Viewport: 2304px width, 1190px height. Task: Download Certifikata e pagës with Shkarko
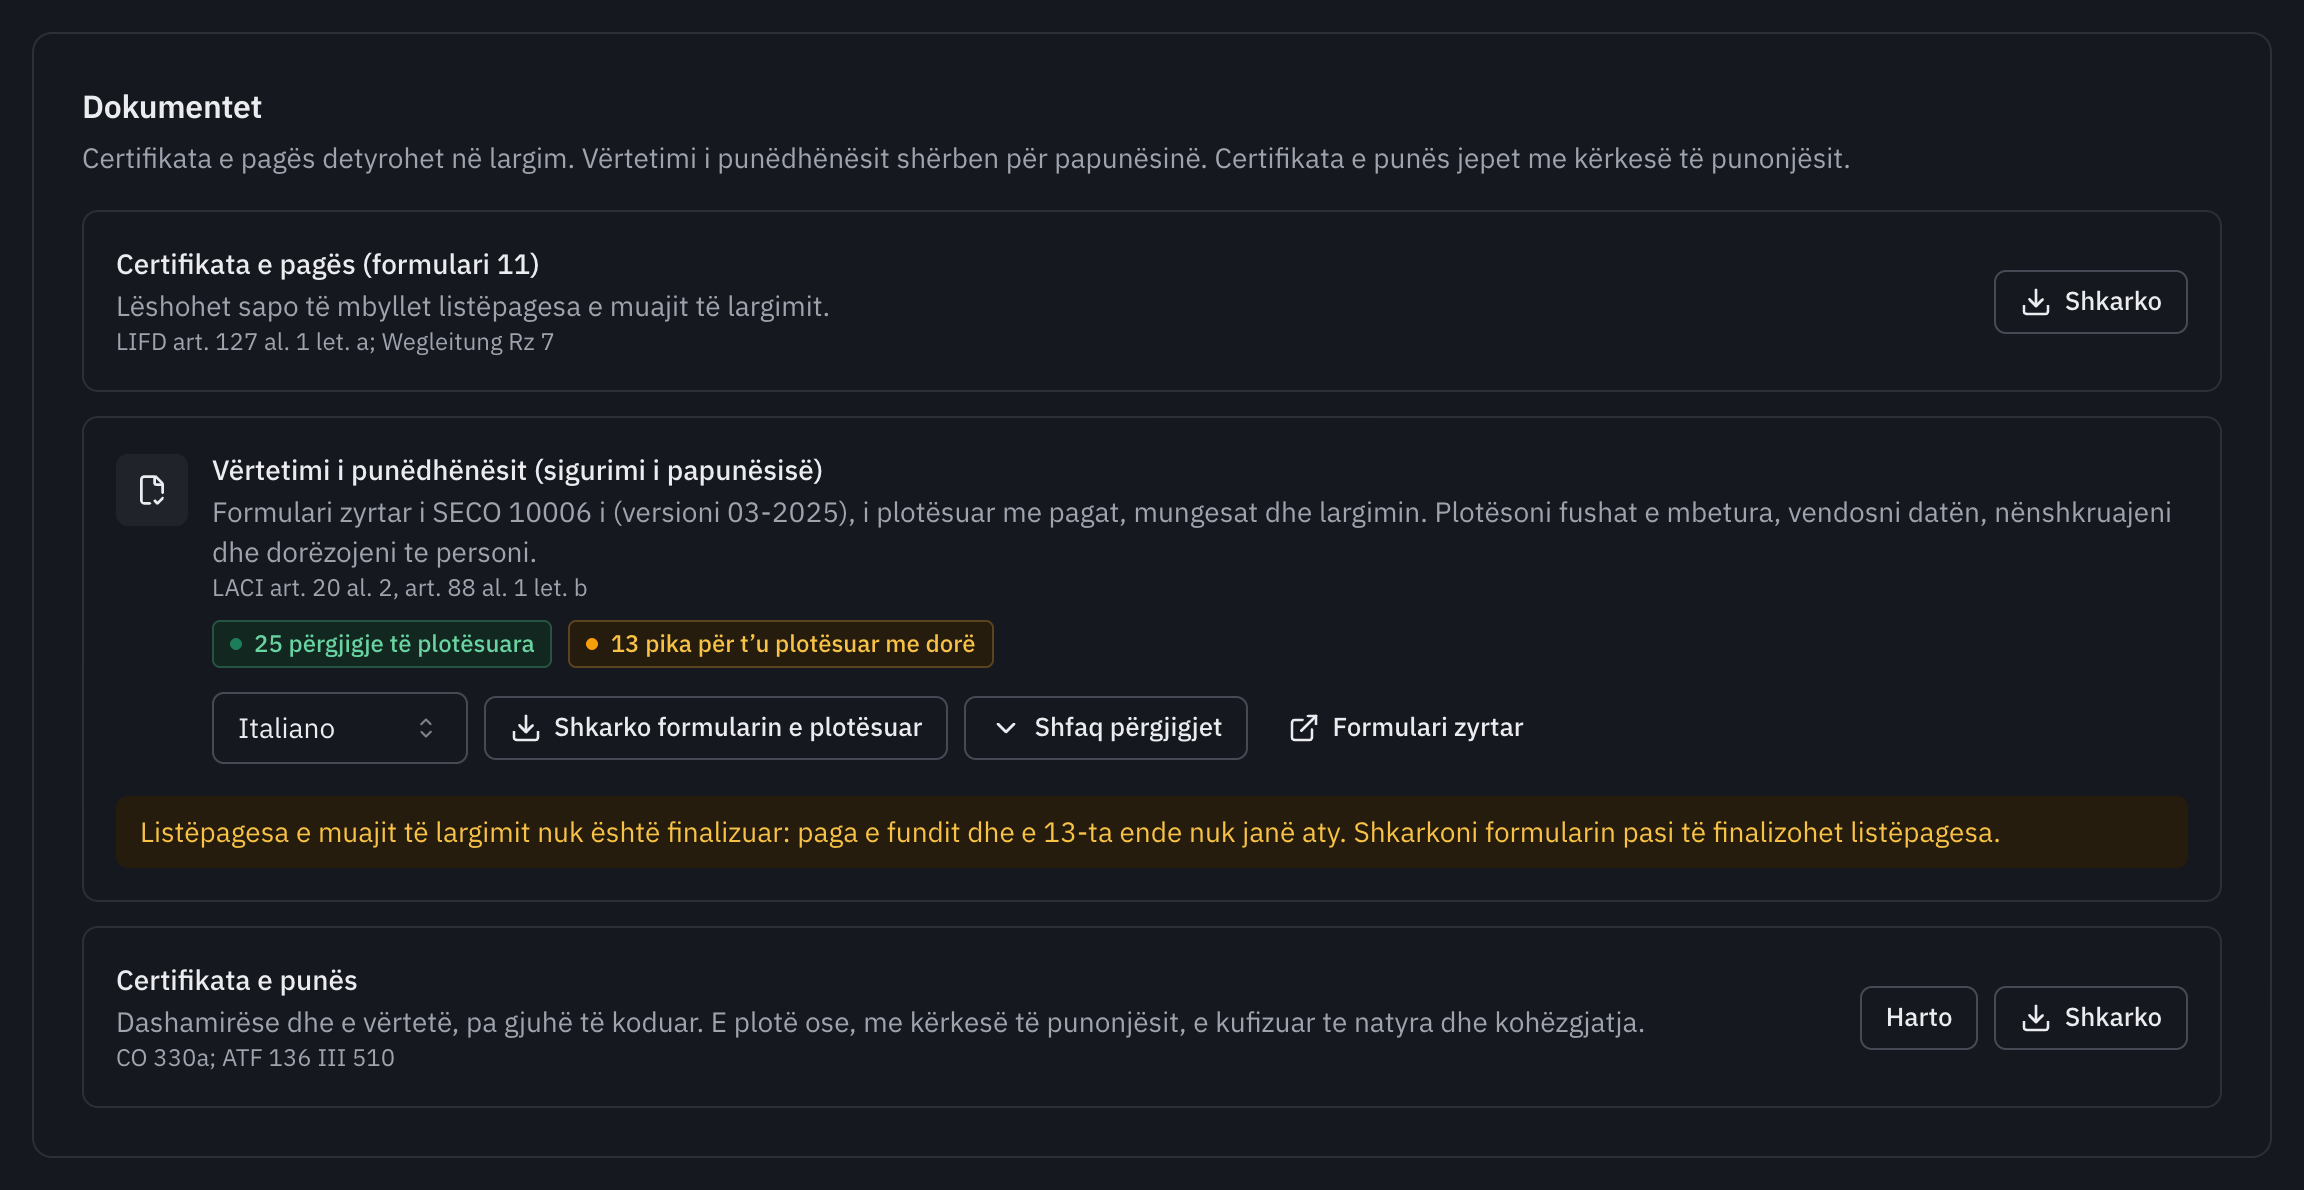(x=2091, y=302)
